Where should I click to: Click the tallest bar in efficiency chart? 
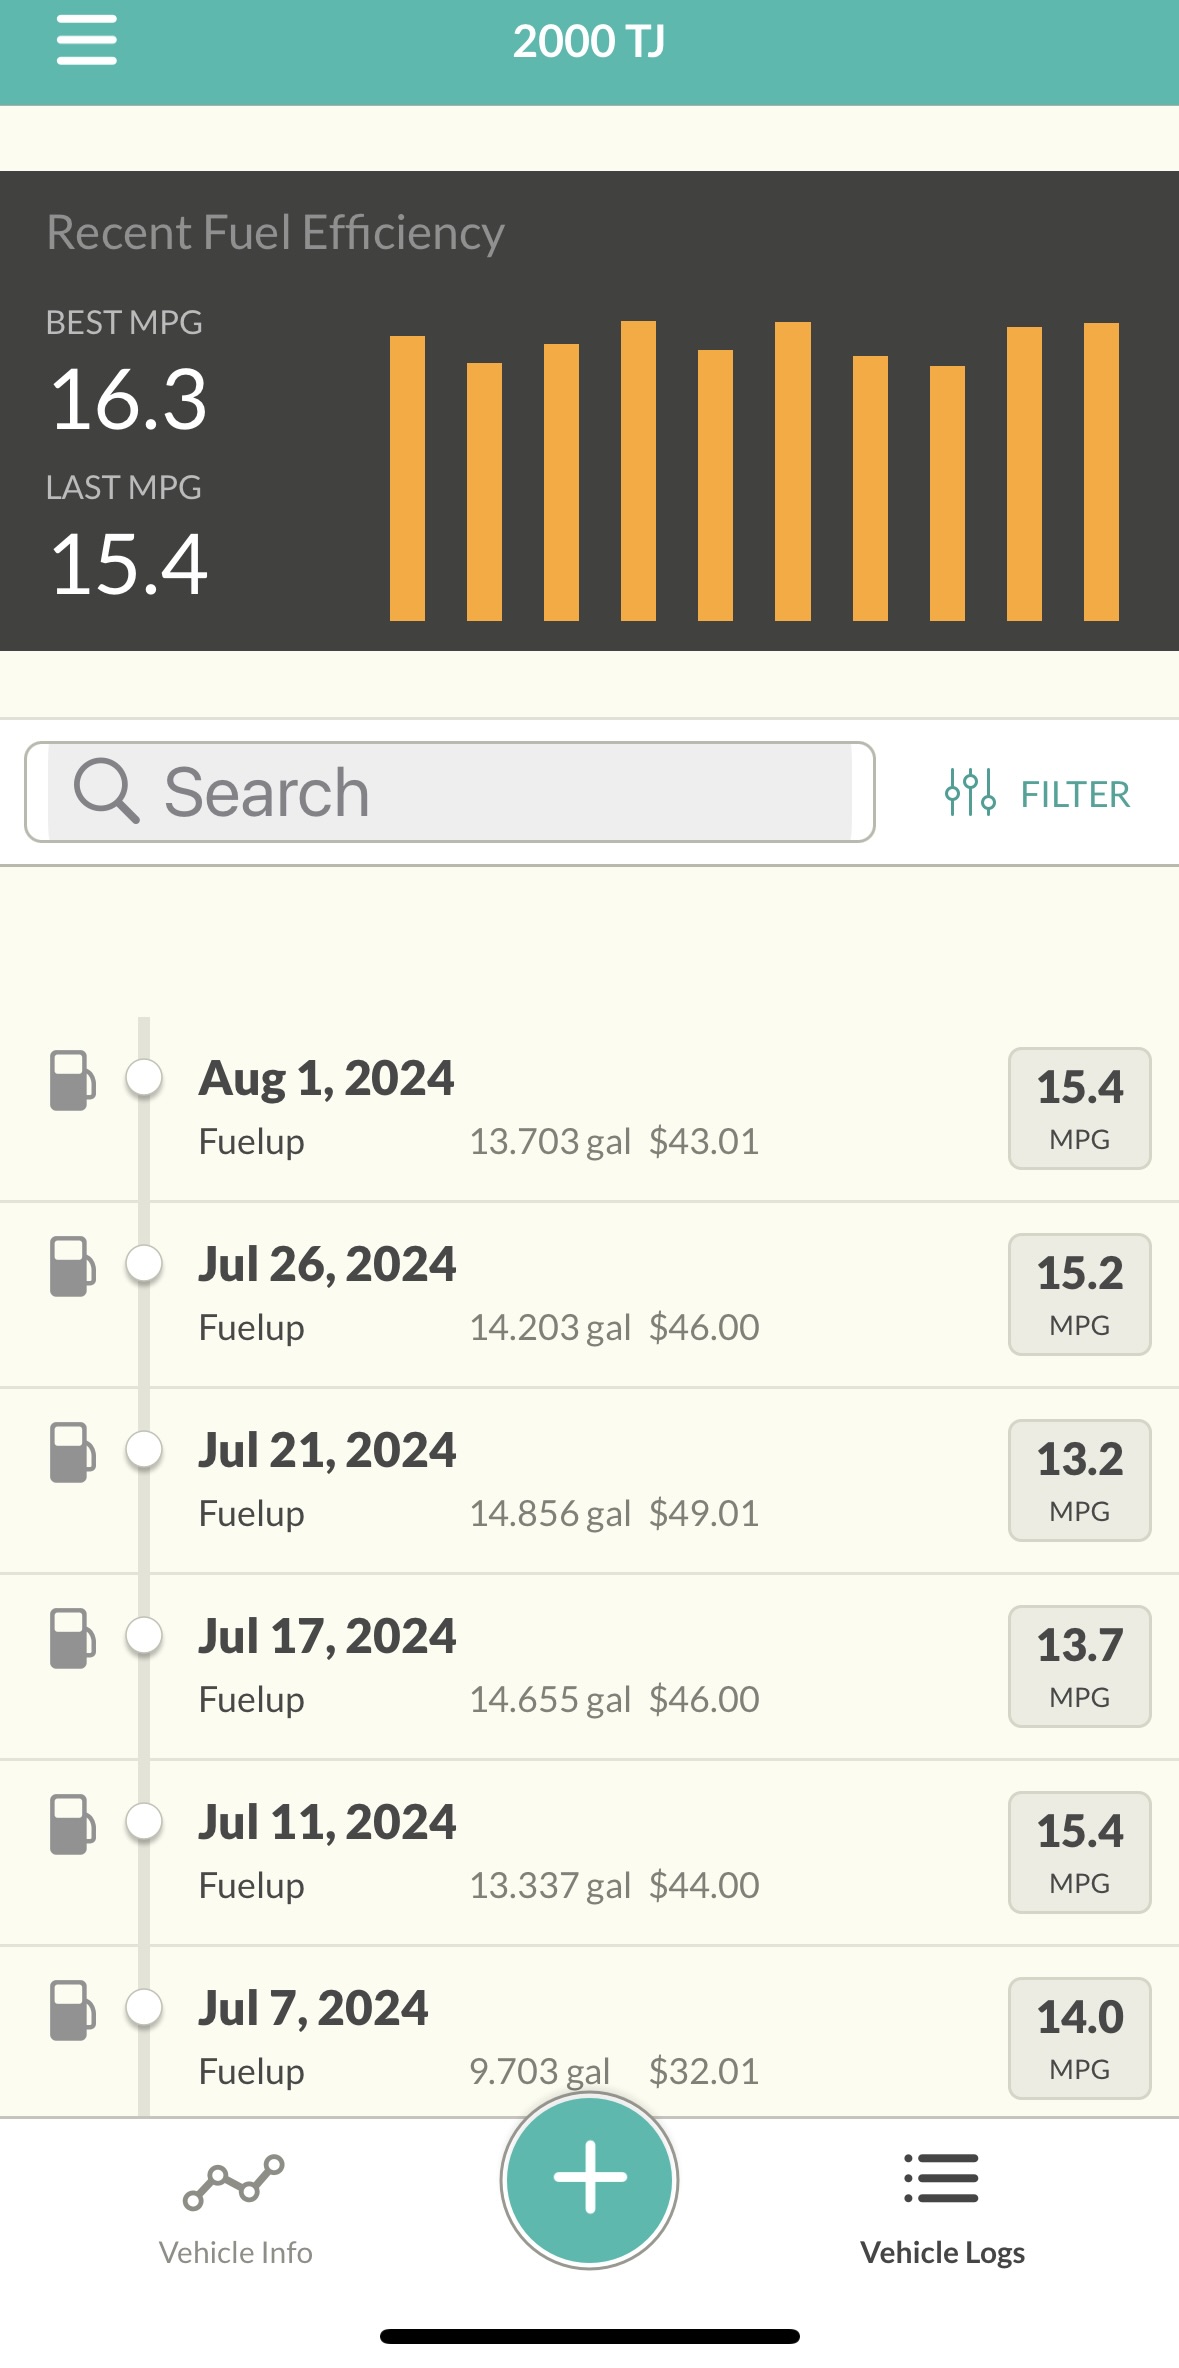pos(638,470)
